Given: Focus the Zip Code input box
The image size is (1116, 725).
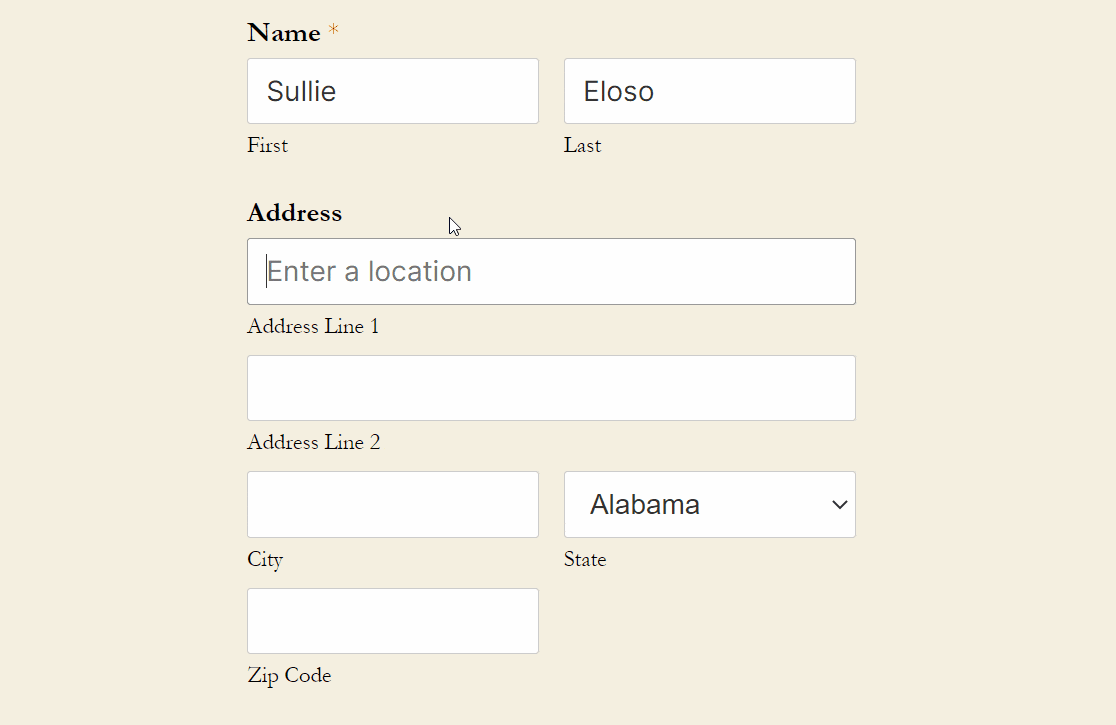Looking at the screenshot, I should point(393,621).
